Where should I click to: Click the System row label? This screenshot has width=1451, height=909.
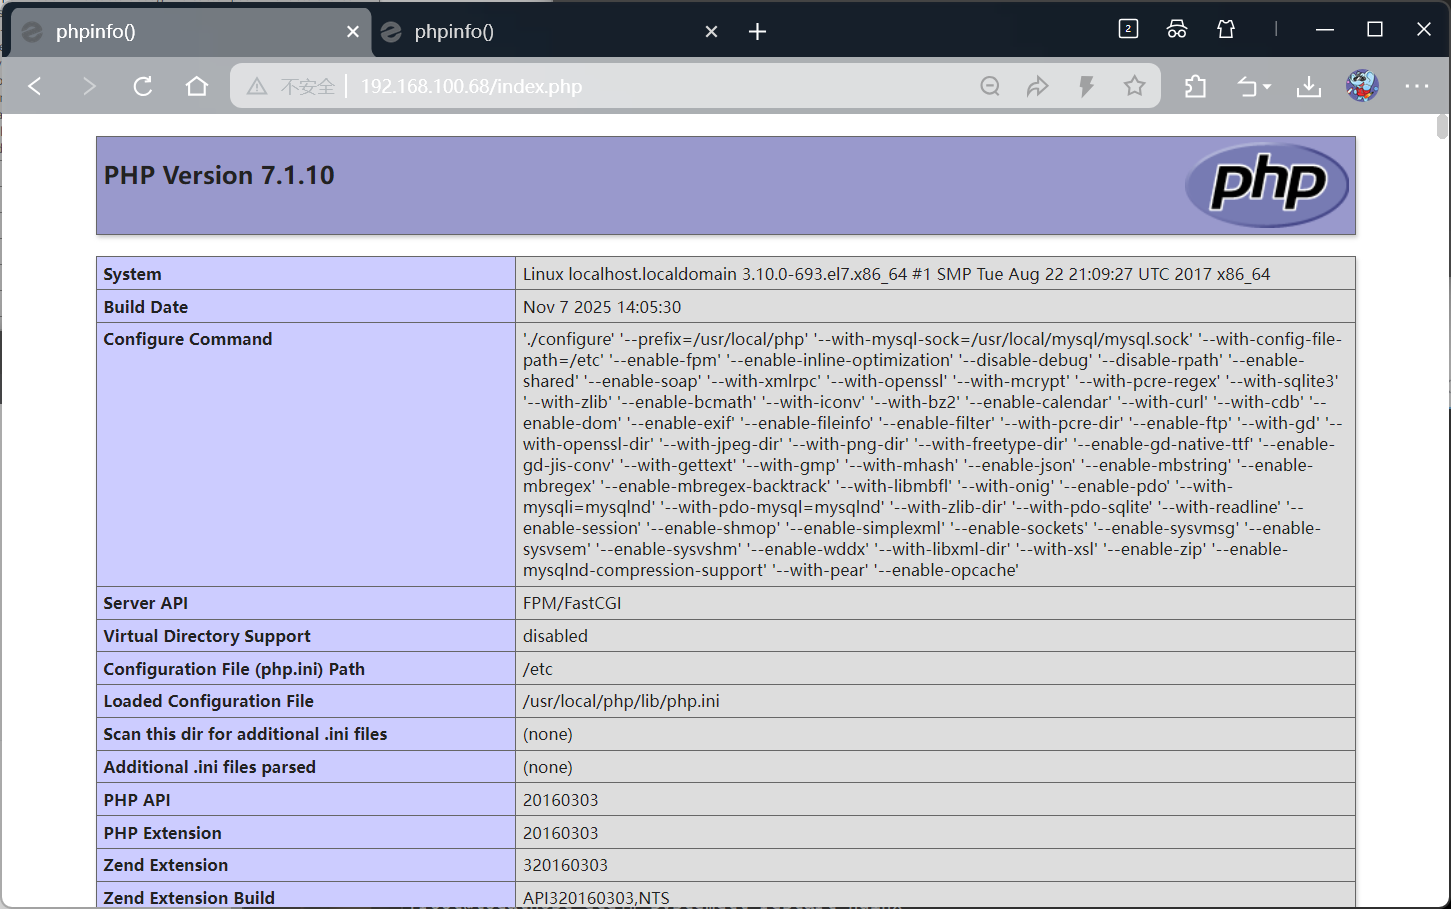pos(132,274)
